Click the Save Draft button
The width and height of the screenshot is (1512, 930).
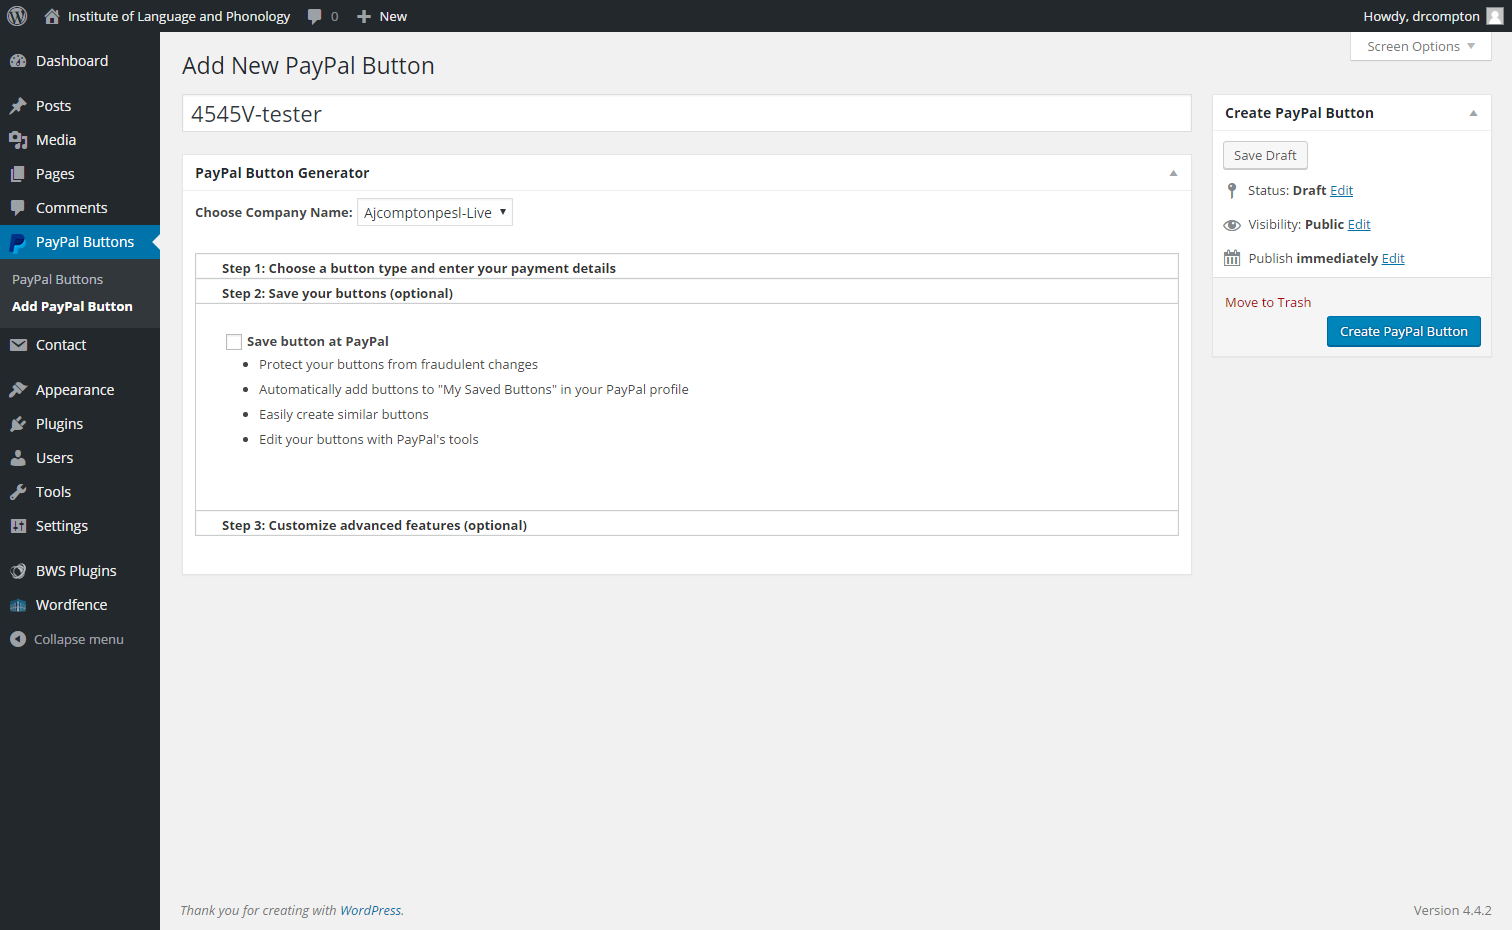(1265, 155)
